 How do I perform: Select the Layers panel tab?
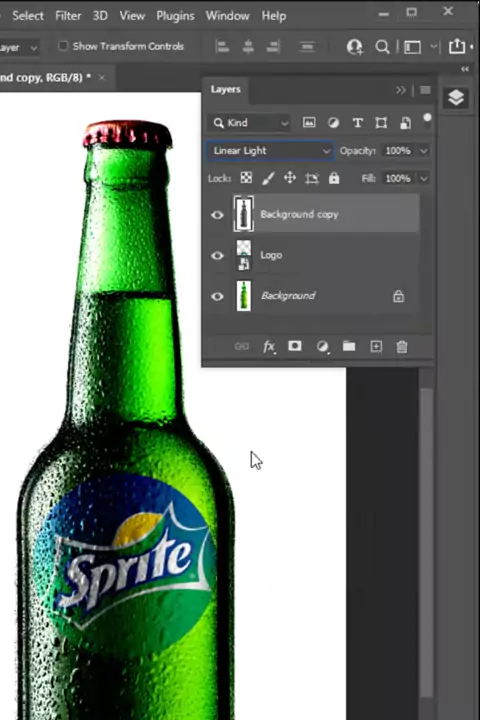coord(226,89)
